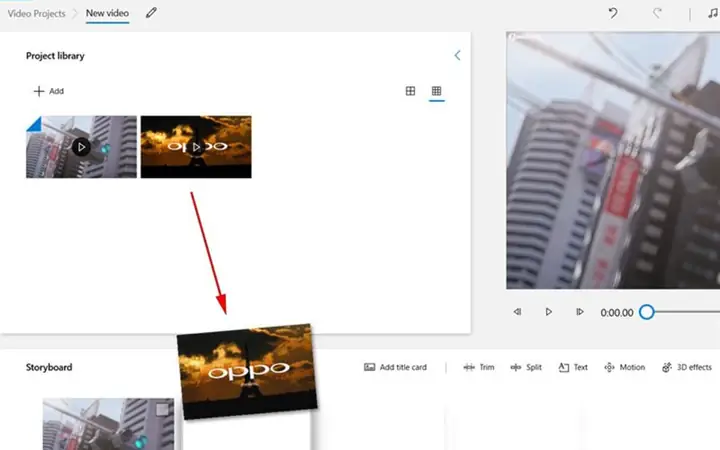The height and width of the screenshot is (450, 720).
Task: Open the Split tool
Action: point(526,367)
